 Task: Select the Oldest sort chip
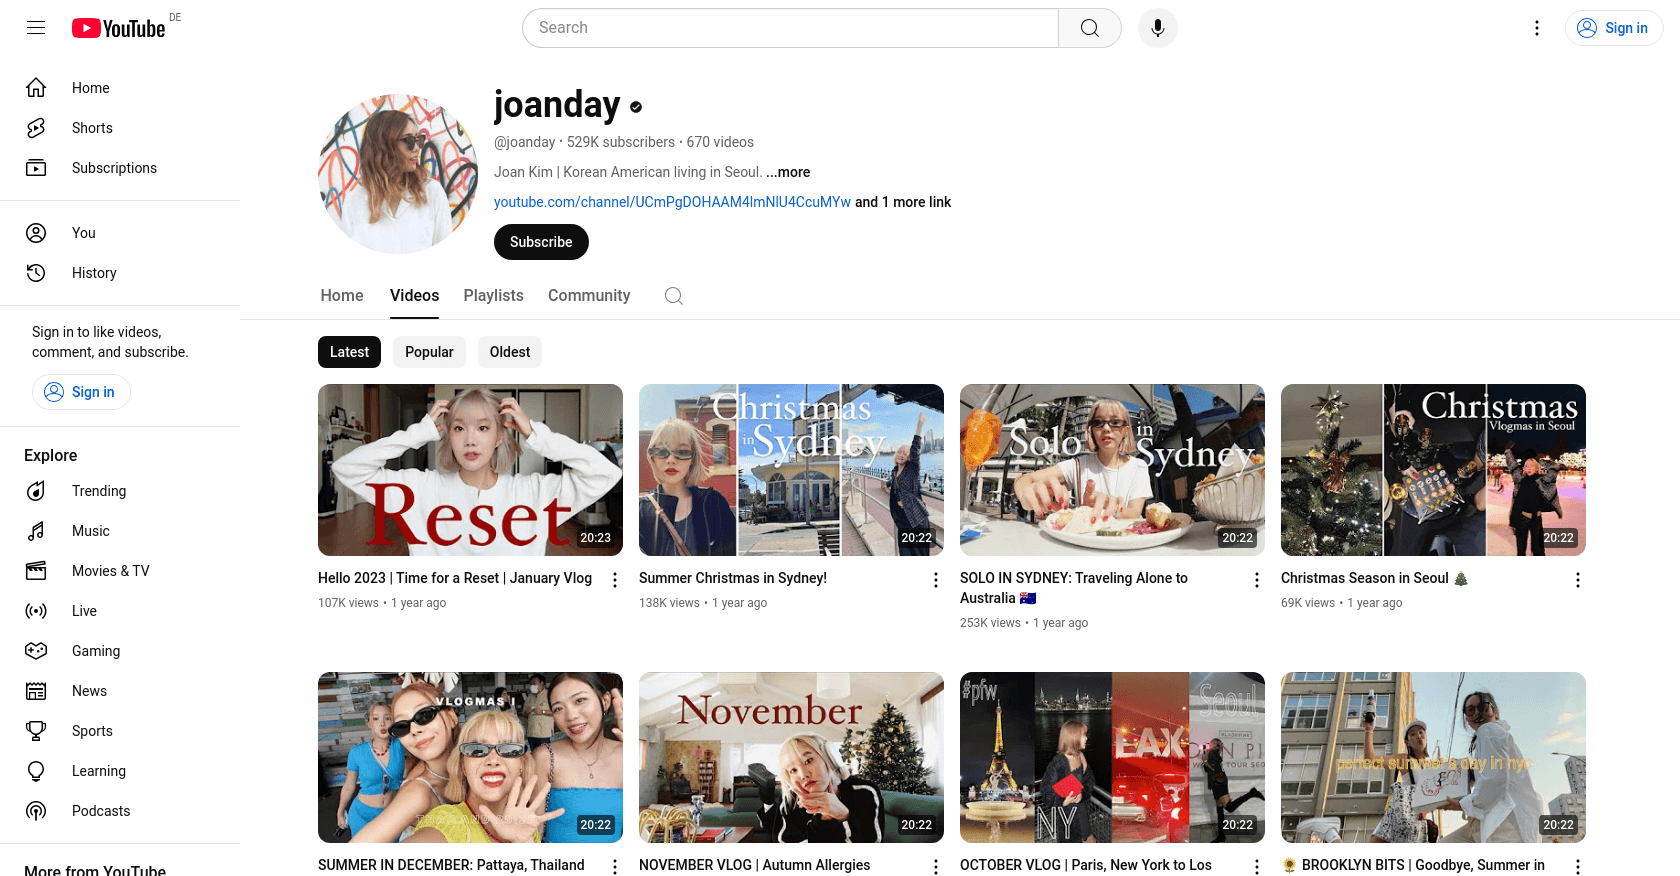click(x=510, y=352)
